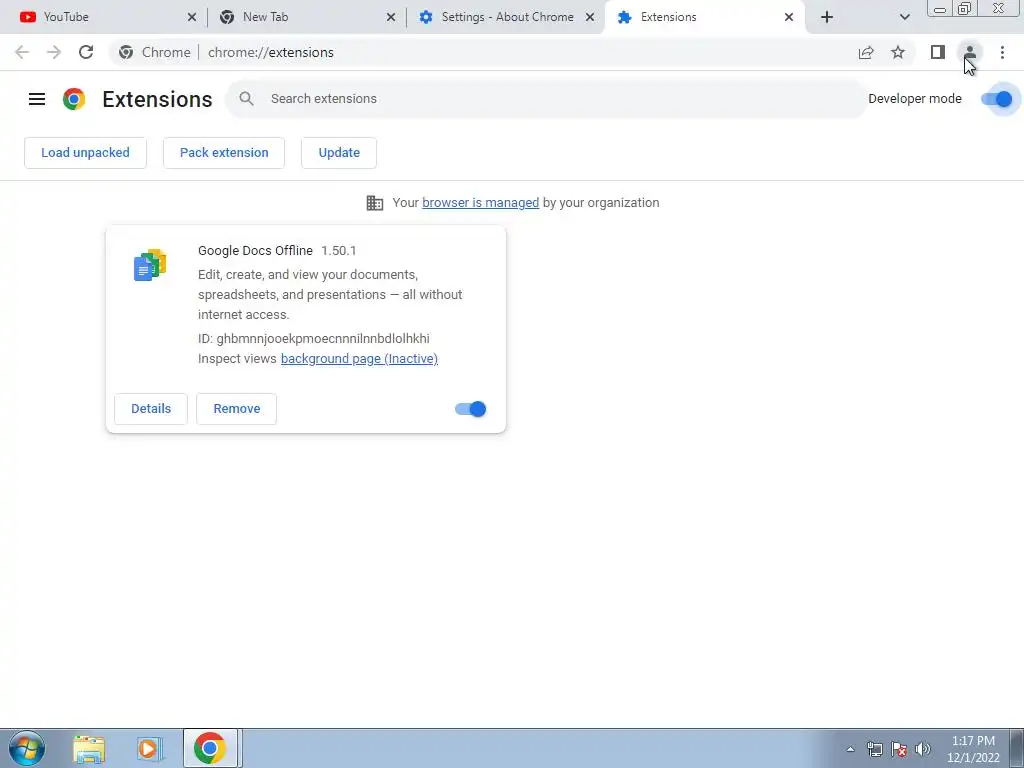1024x768 pixels.
Task: Reload the extensions page
Action: [86, 52]
